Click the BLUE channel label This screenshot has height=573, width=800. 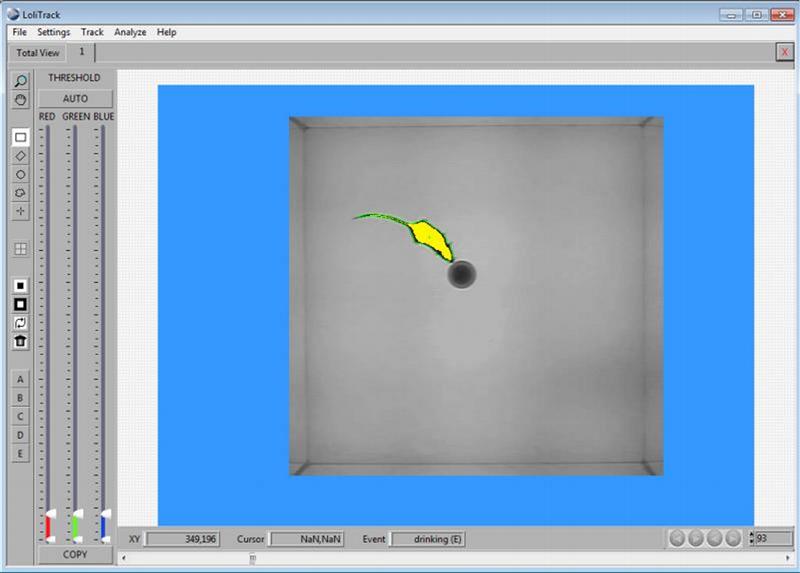104,117
